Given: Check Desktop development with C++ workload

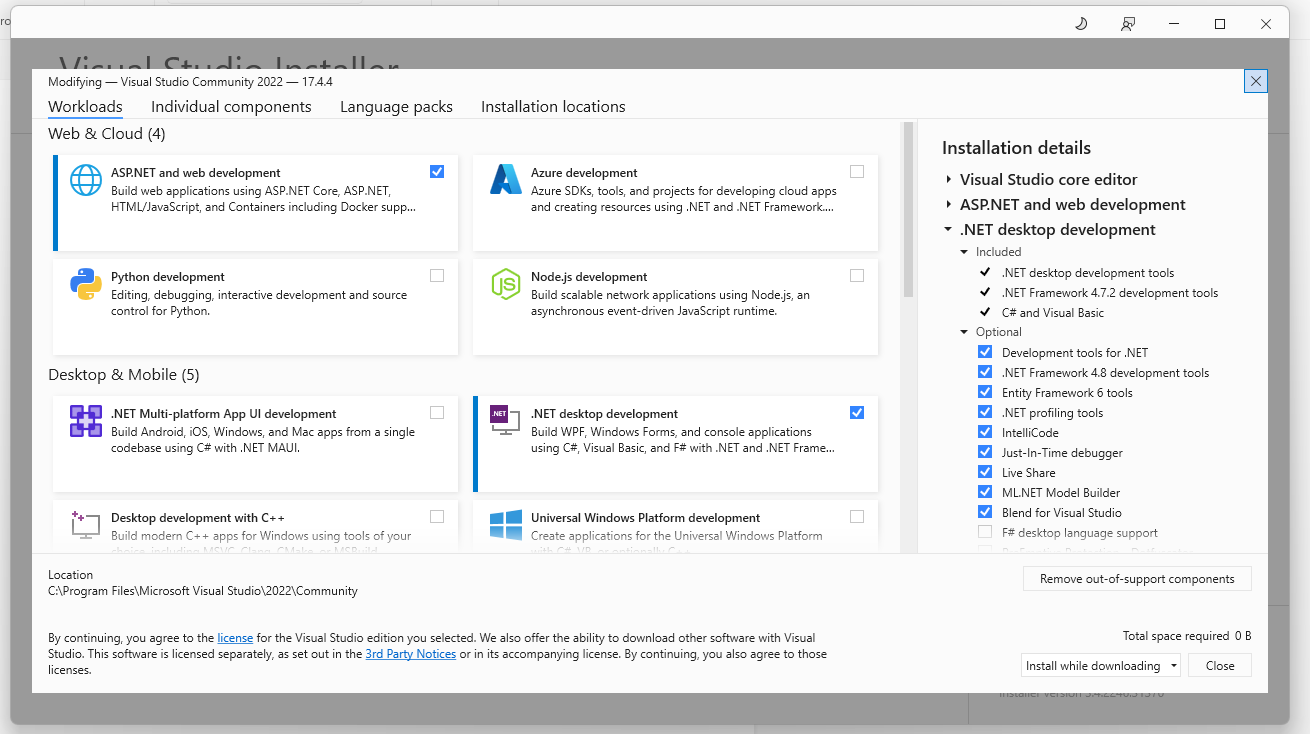Looking at the screenshot, I should [x=437, y=517].
